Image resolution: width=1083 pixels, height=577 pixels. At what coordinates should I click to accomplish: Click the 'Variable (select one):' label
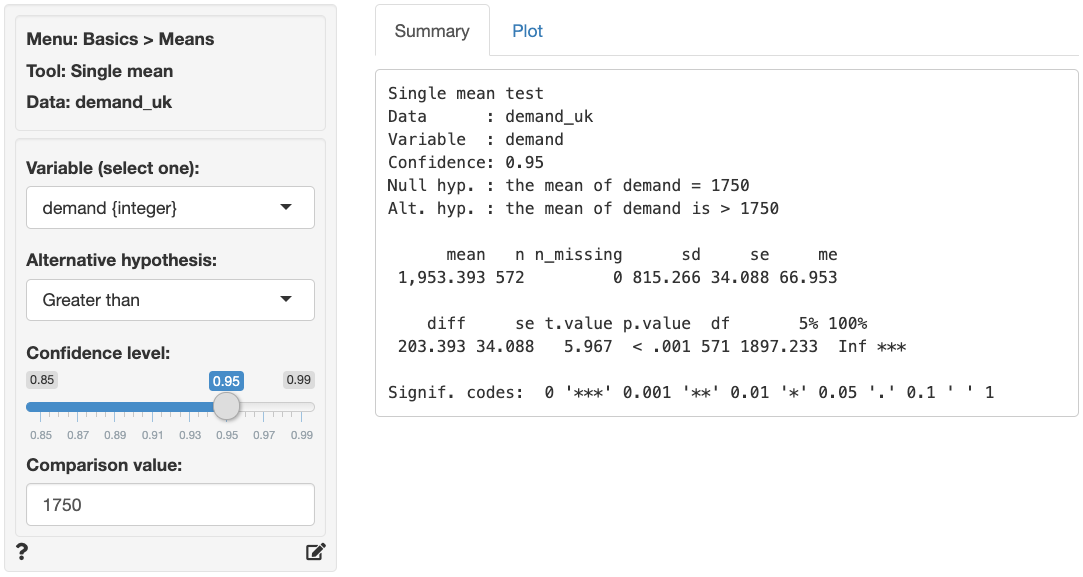pos(113,167)
